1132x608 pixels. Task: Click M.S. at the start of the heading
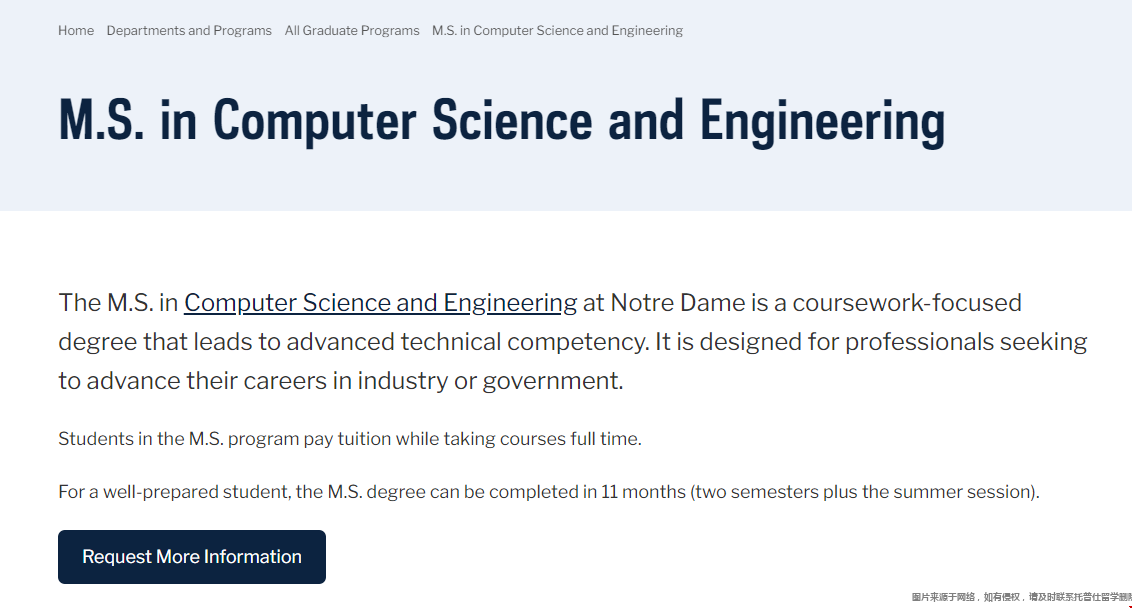coord(102,120)
